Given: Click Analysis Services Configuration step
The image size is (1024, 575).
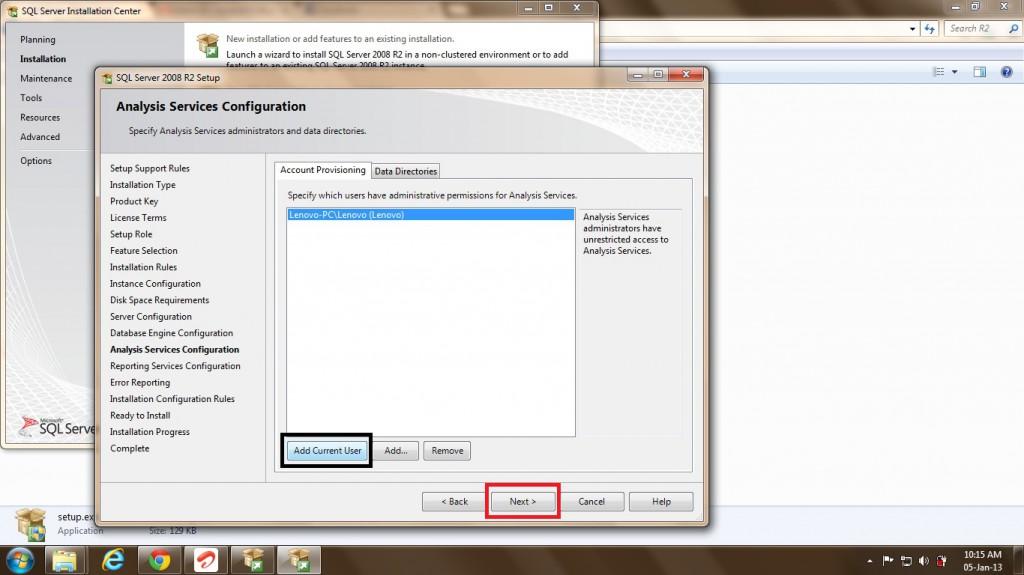Looking at the screenshot, I should click(174, 350).
